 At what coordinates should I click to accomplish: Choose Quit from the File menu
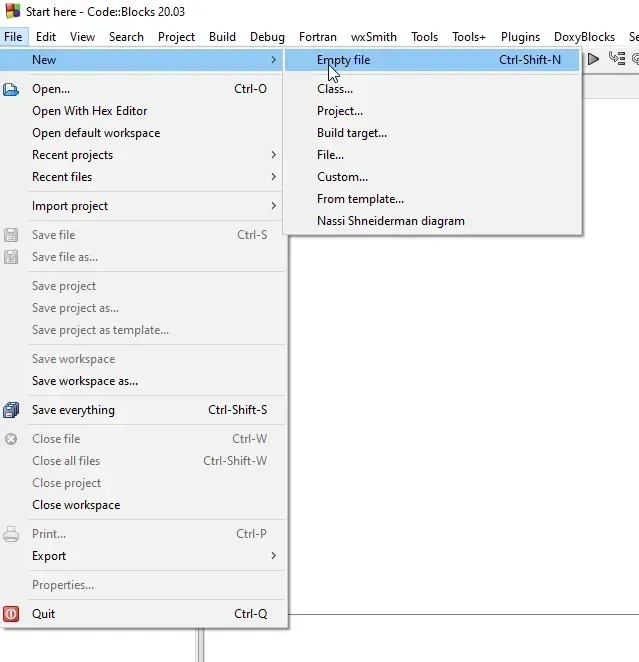pyautogui.click(x=143, y=614)
